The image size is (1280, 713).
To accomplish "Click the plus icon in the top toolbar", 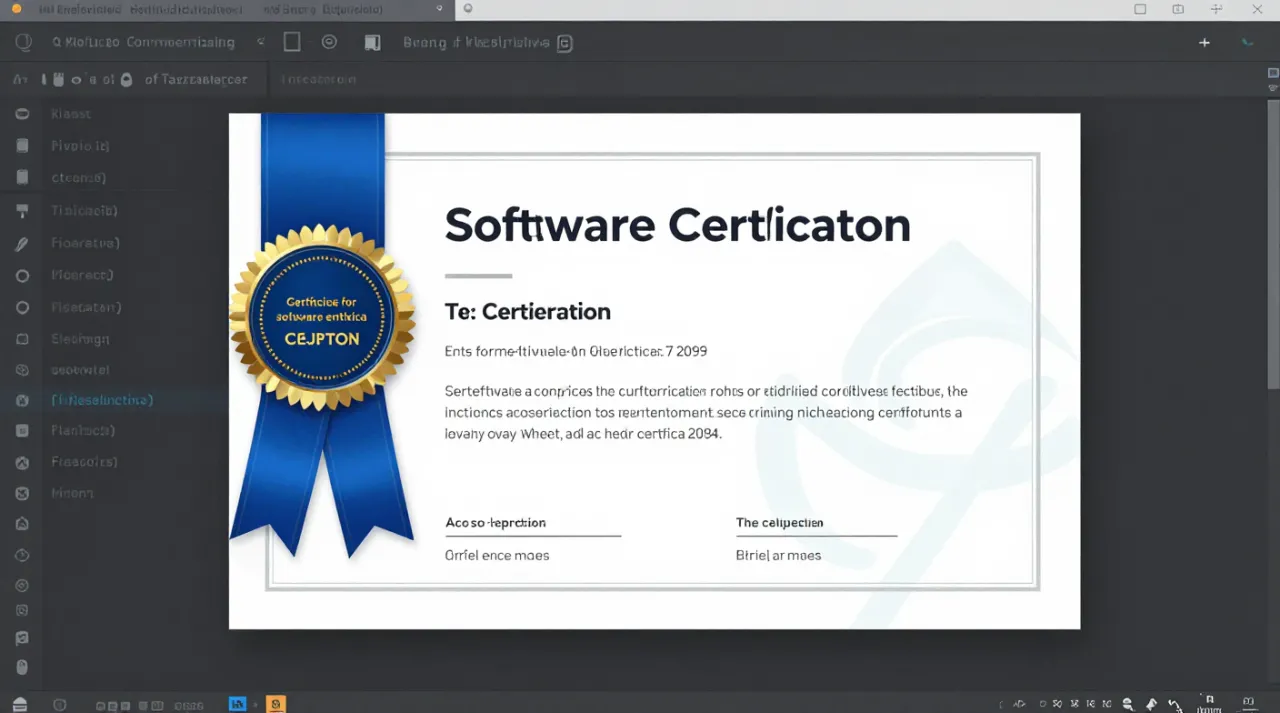I will click(1204, 43).
